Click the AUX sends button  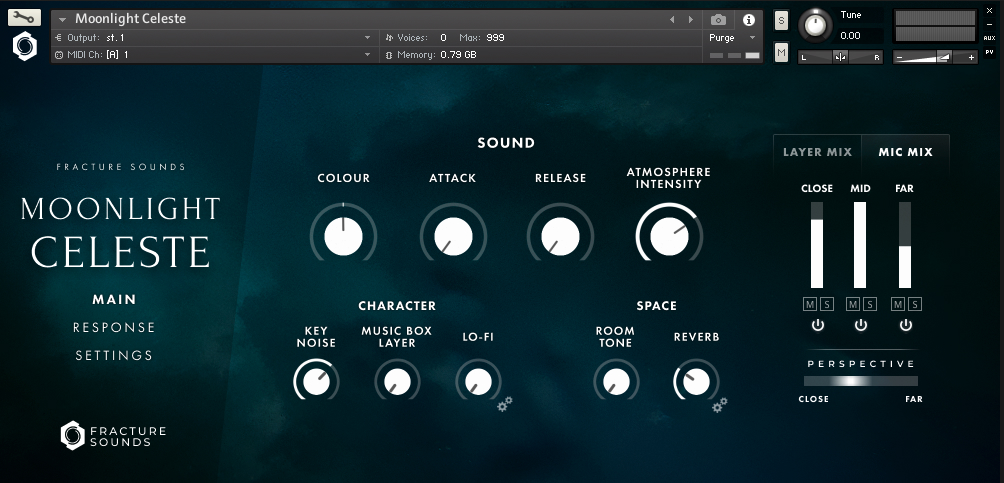click(x=990, y=38)
